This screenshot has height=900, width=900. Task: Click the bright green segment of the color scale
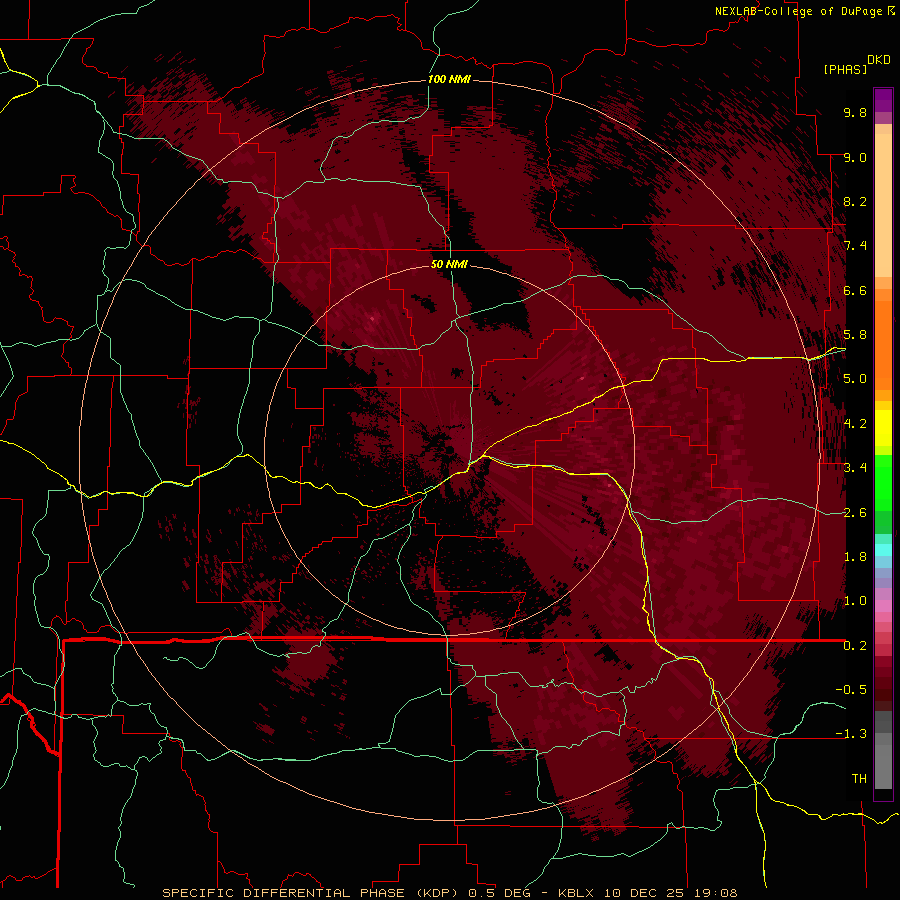pos(883,481)
